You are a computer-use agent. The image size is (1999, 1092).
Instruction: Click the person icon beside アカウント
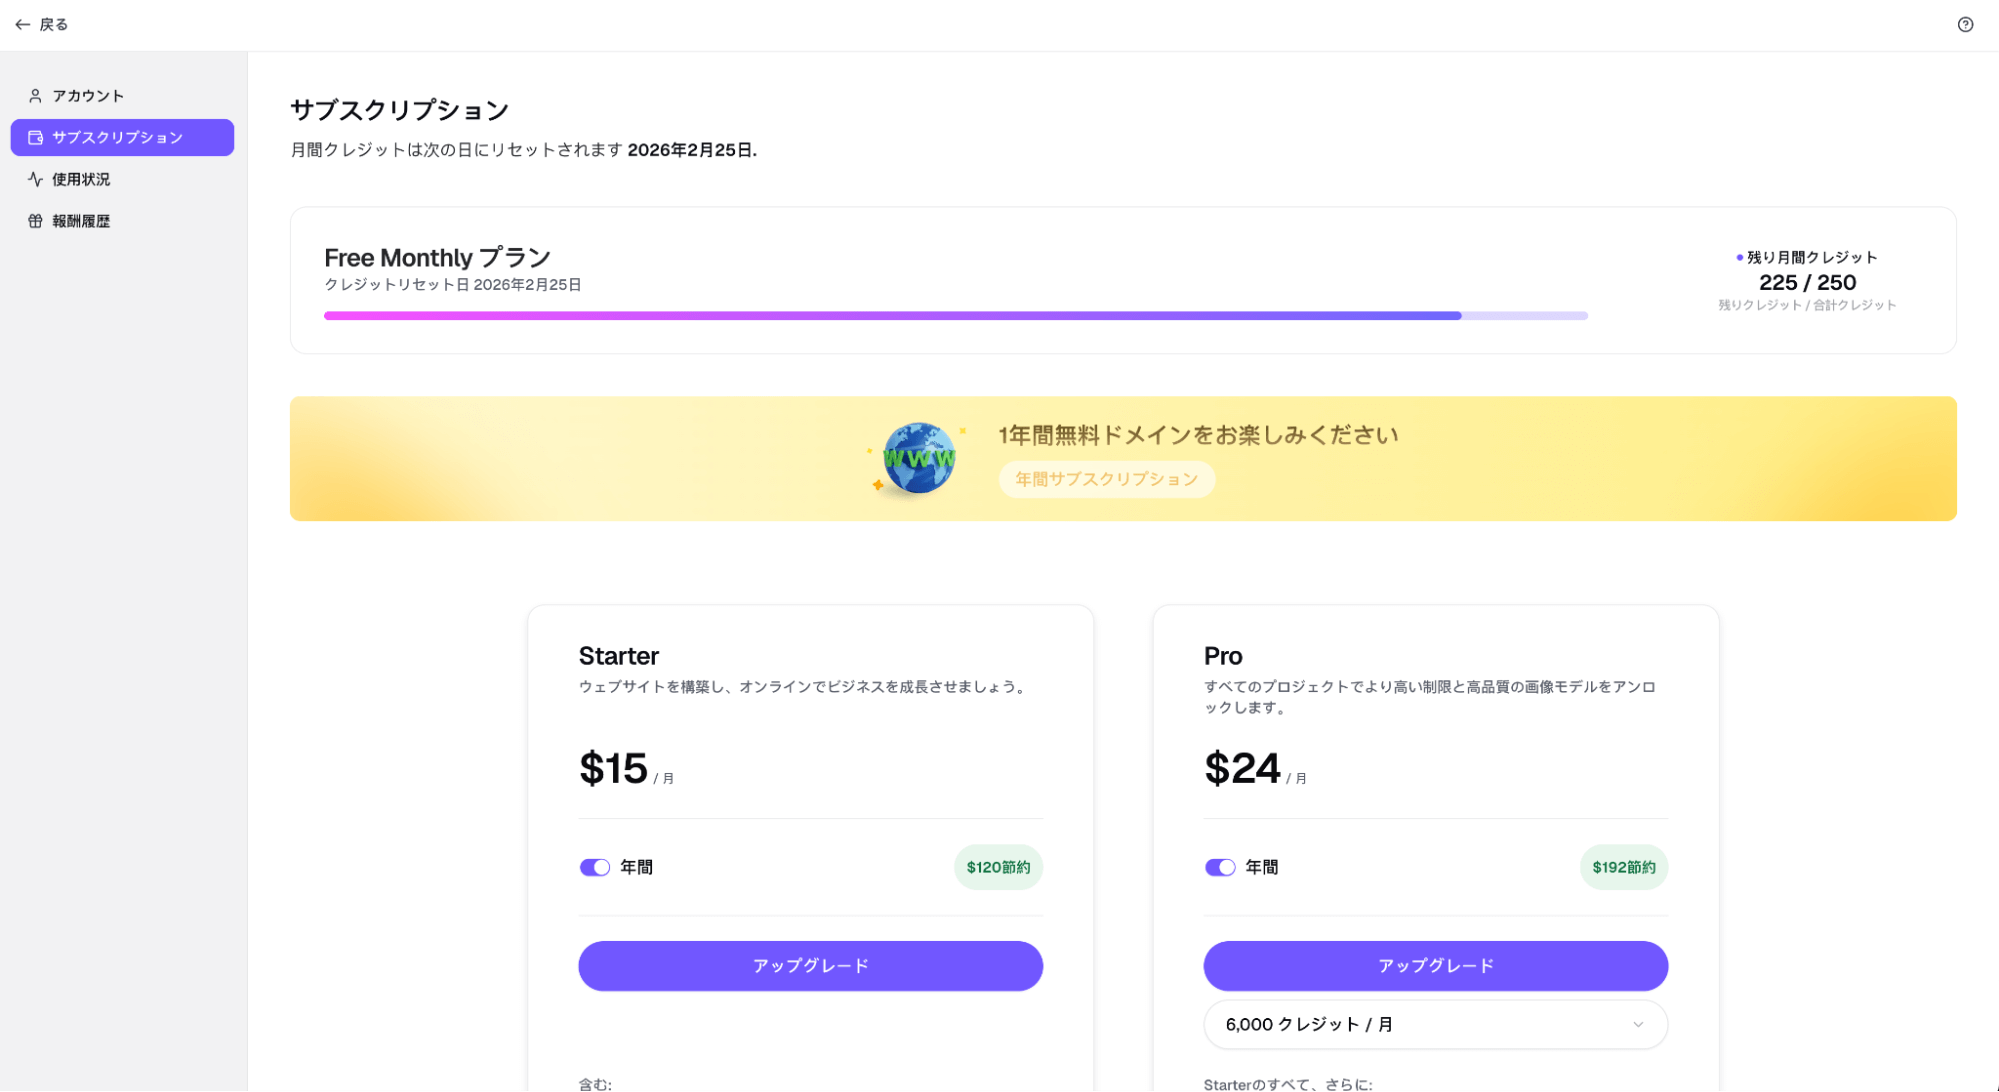tap(35, 95)
